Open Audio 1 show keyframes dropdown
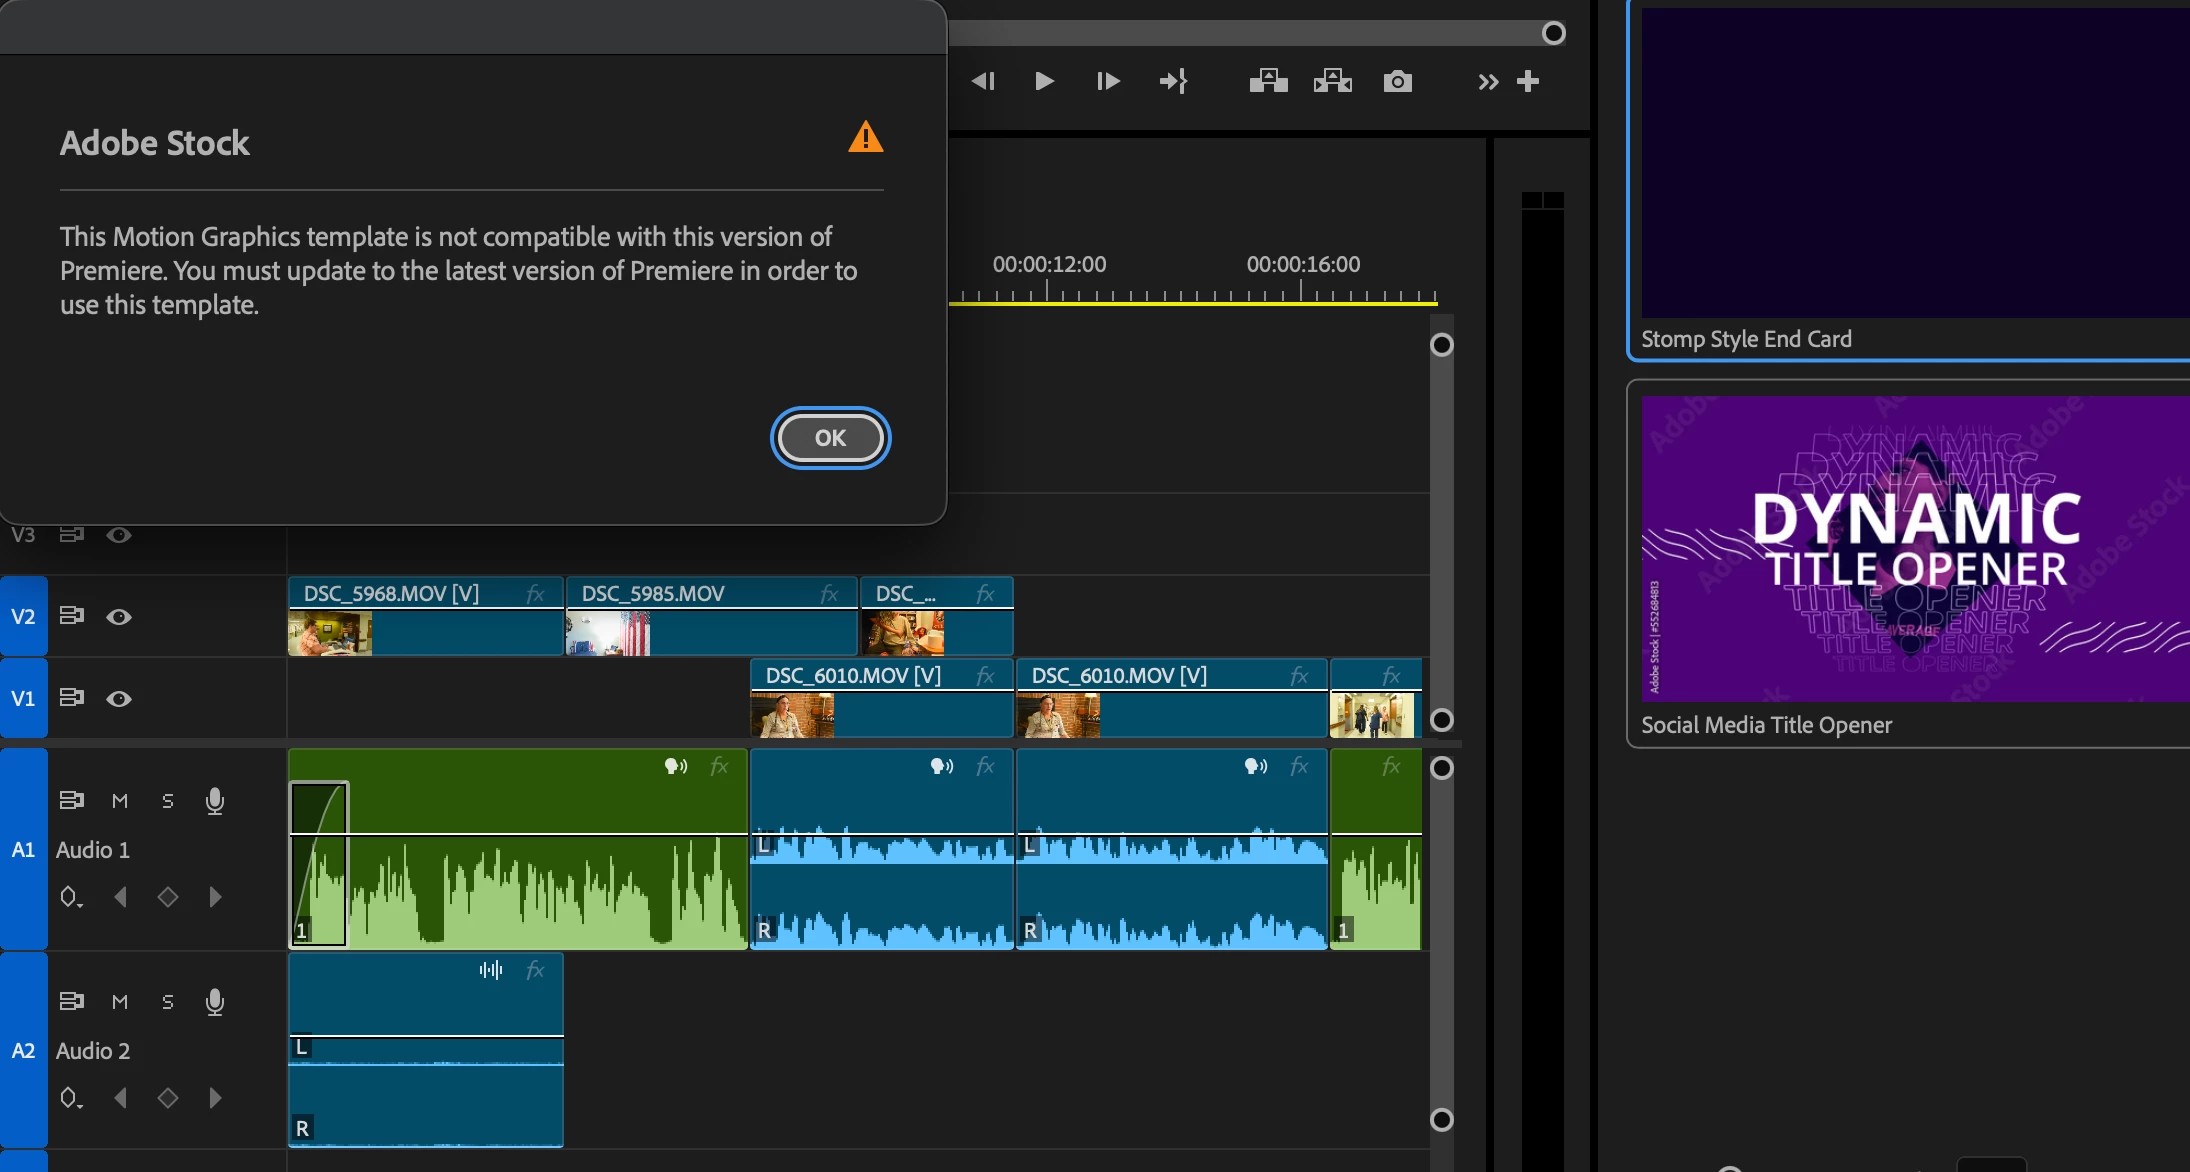This screenshot has height=1172, width=2190. click(70, 898)
